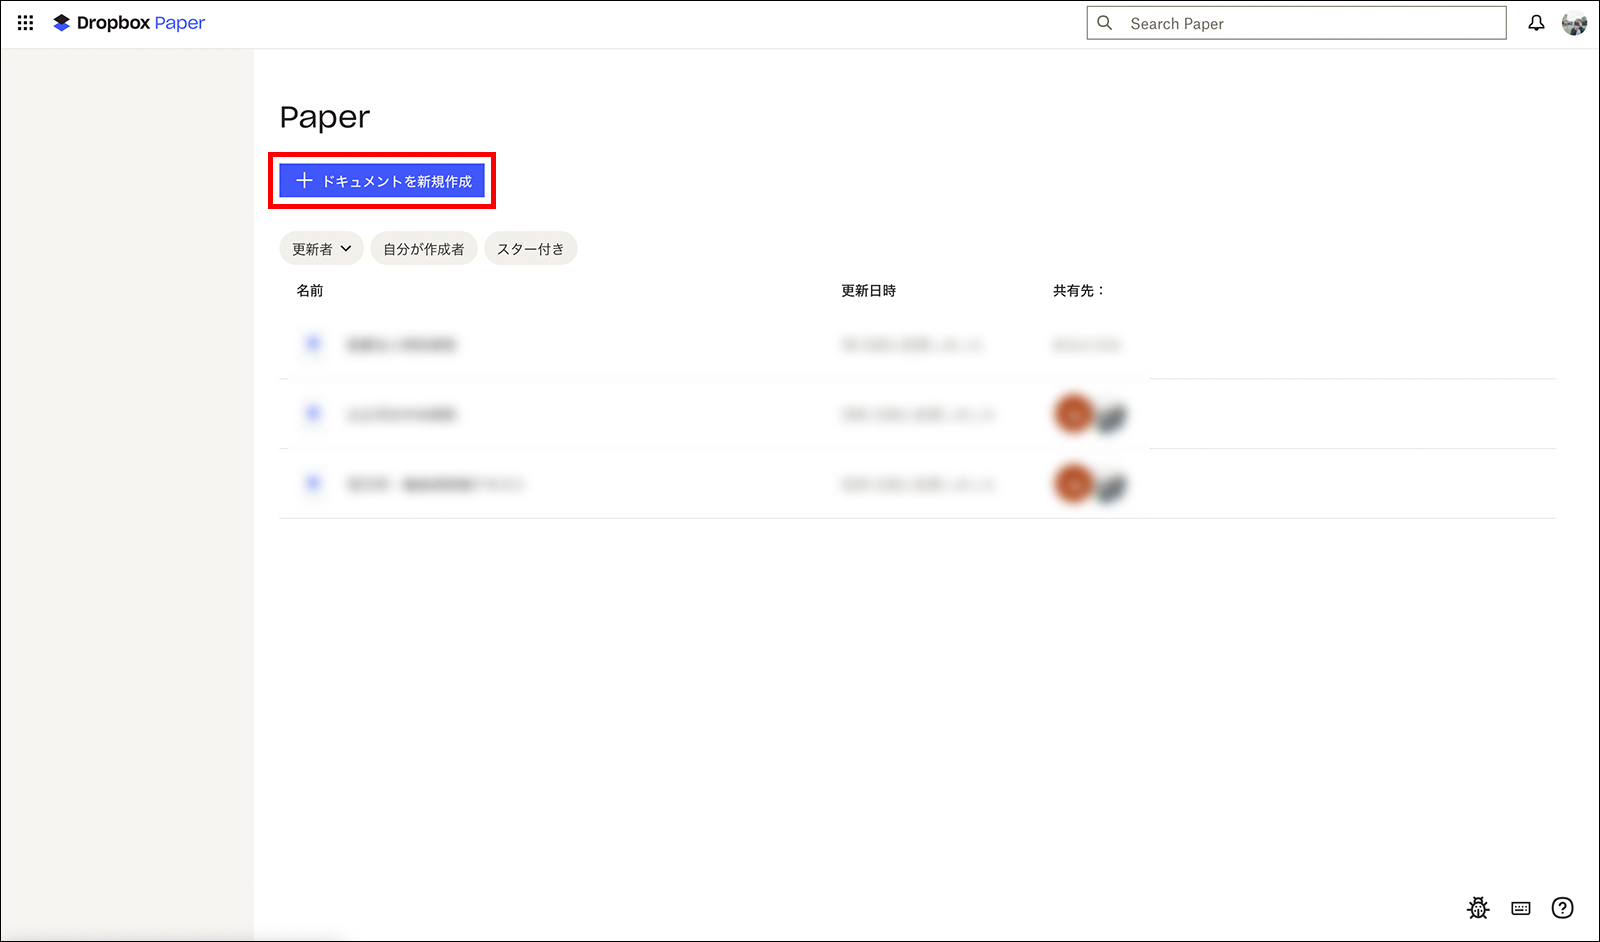Open the account avatar menu
This screenshot has height=942, width=1600.
tap(1574, 23)
